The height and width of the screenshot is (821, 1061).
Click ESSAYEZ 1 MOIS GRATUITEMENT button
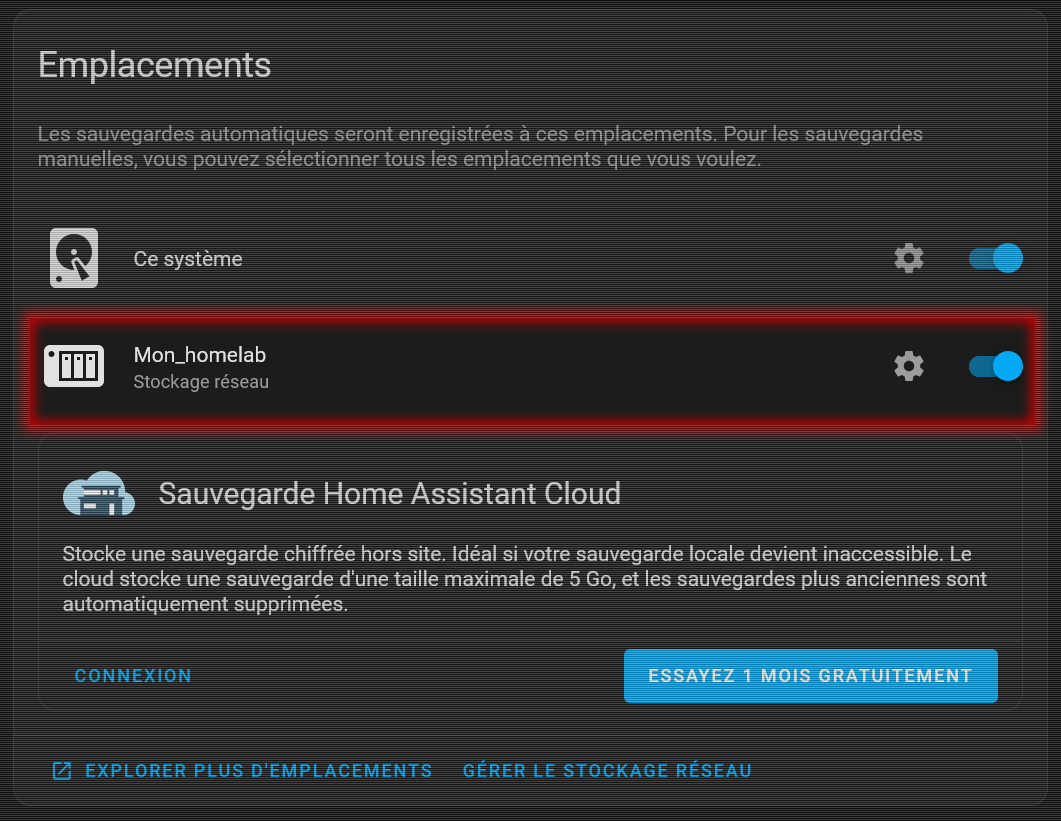pos(810,676)
